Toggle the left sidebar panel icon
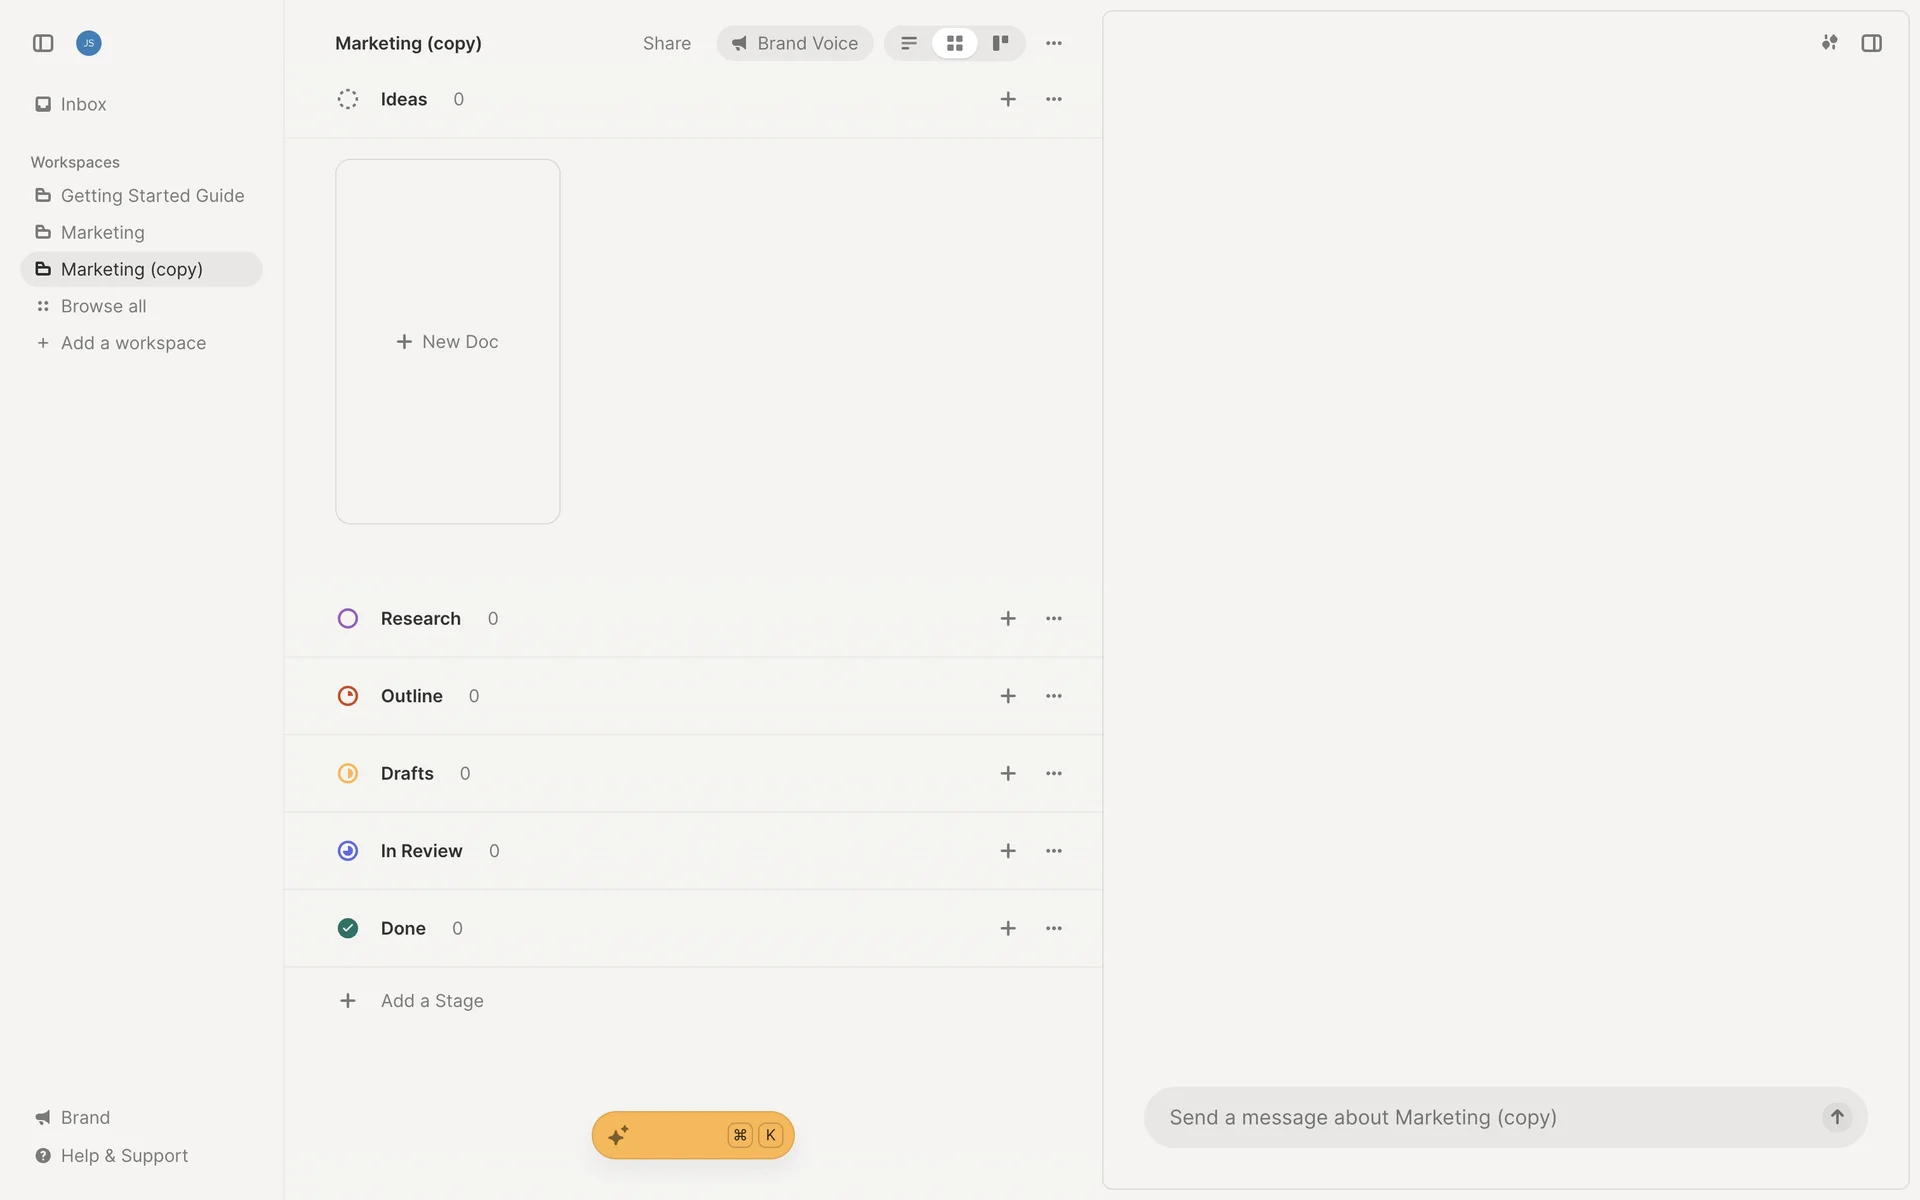Screen dimensions: 1920x1200 click(x=43, y=43)
